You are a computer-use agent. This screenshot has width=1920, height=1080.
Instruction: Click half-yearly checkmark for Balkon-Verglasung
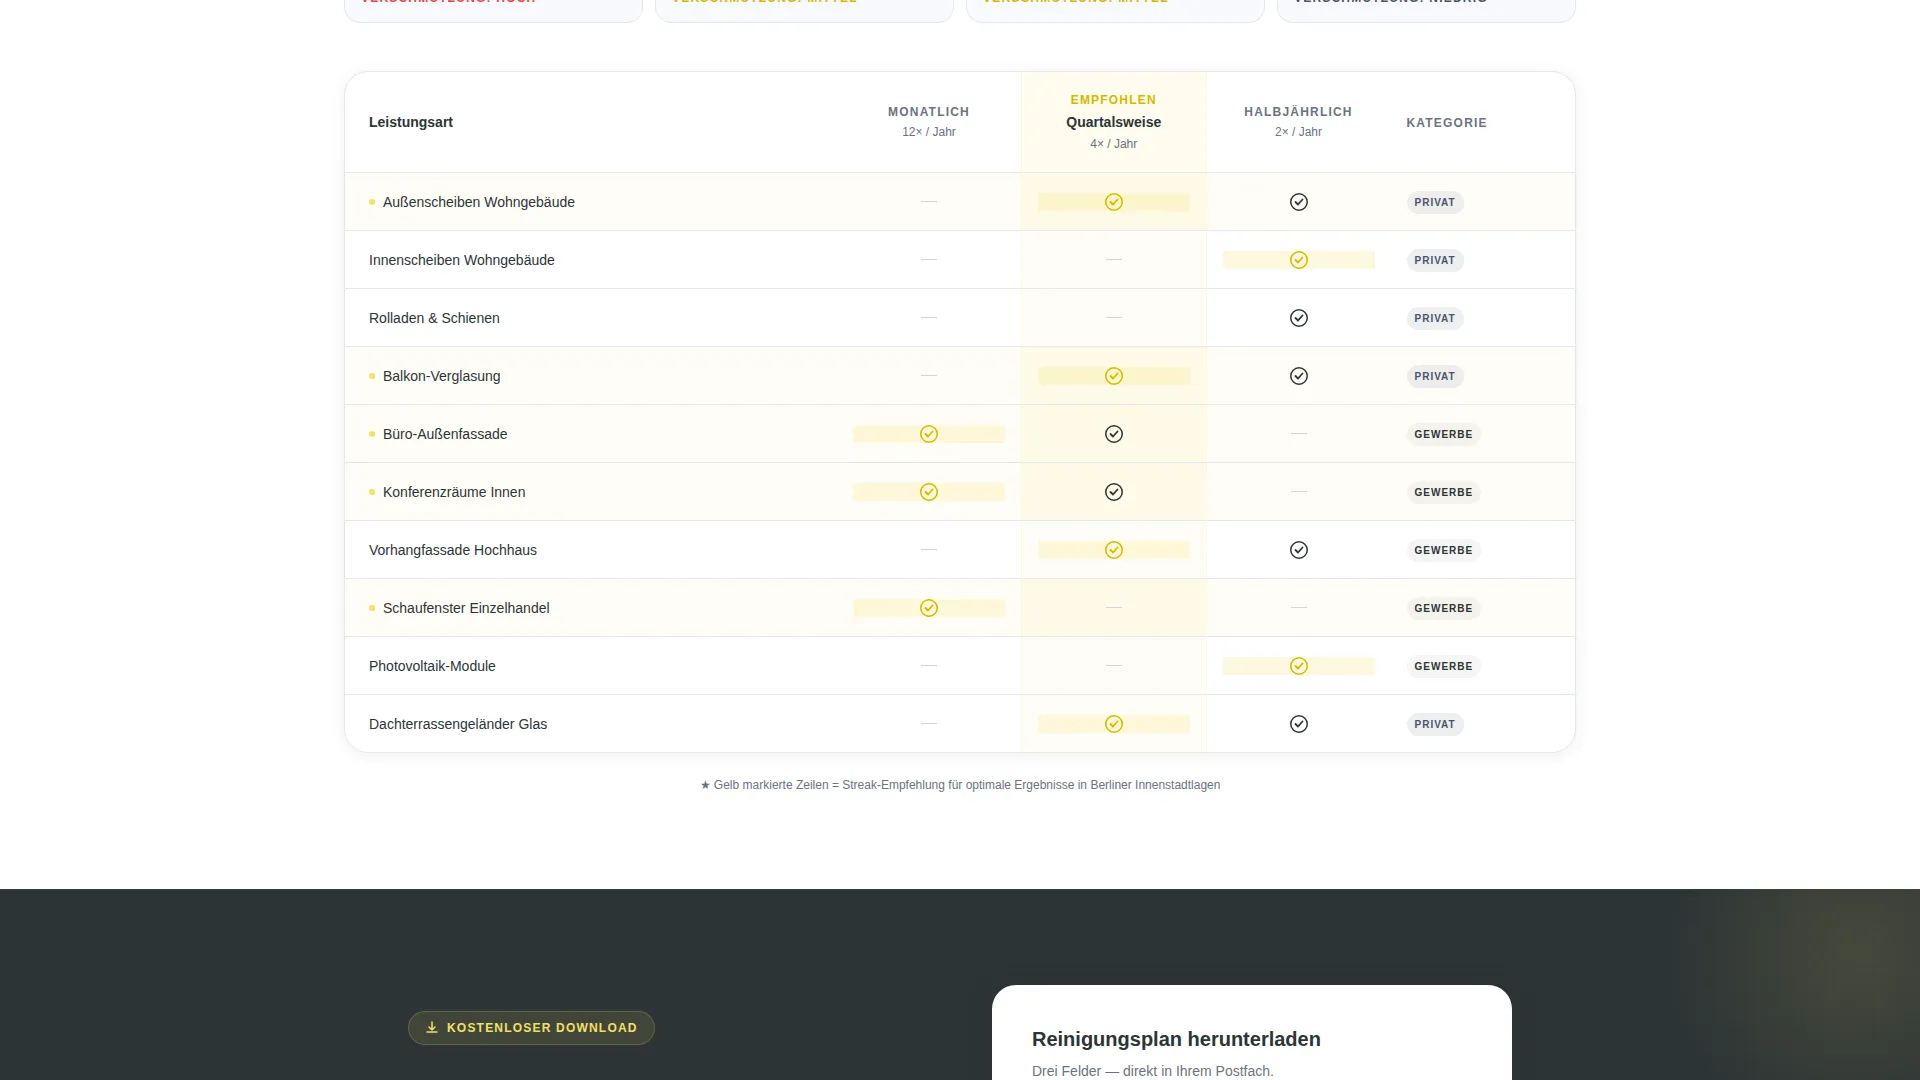pyautogui.click(x=1298, y=376)
